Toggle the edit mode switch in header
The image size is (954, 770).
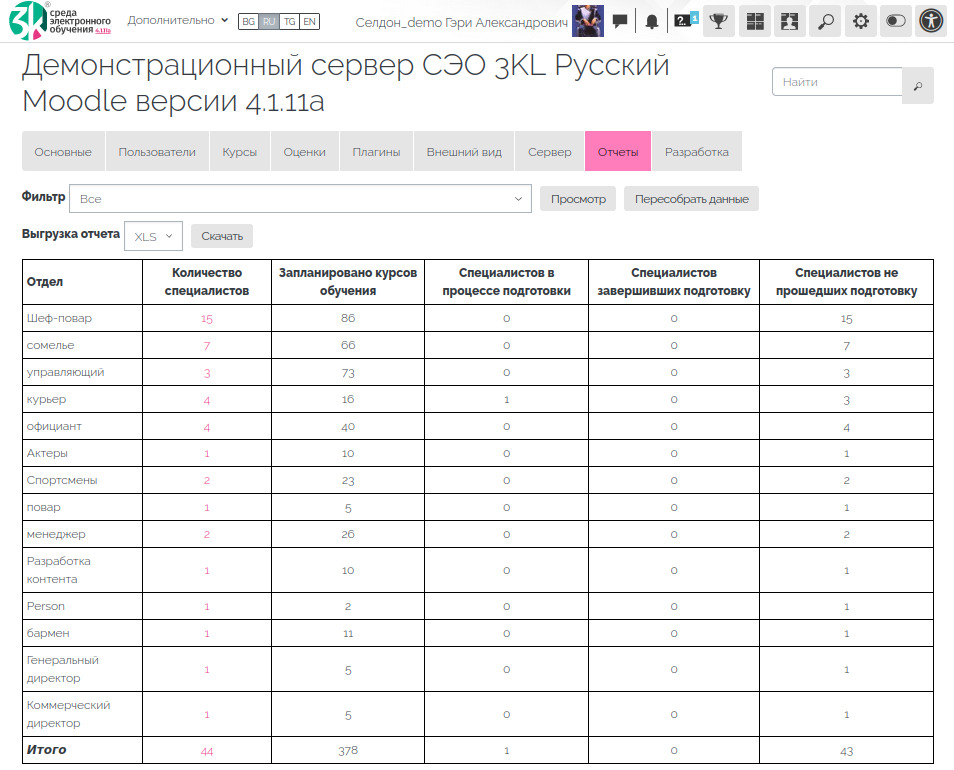895,21
